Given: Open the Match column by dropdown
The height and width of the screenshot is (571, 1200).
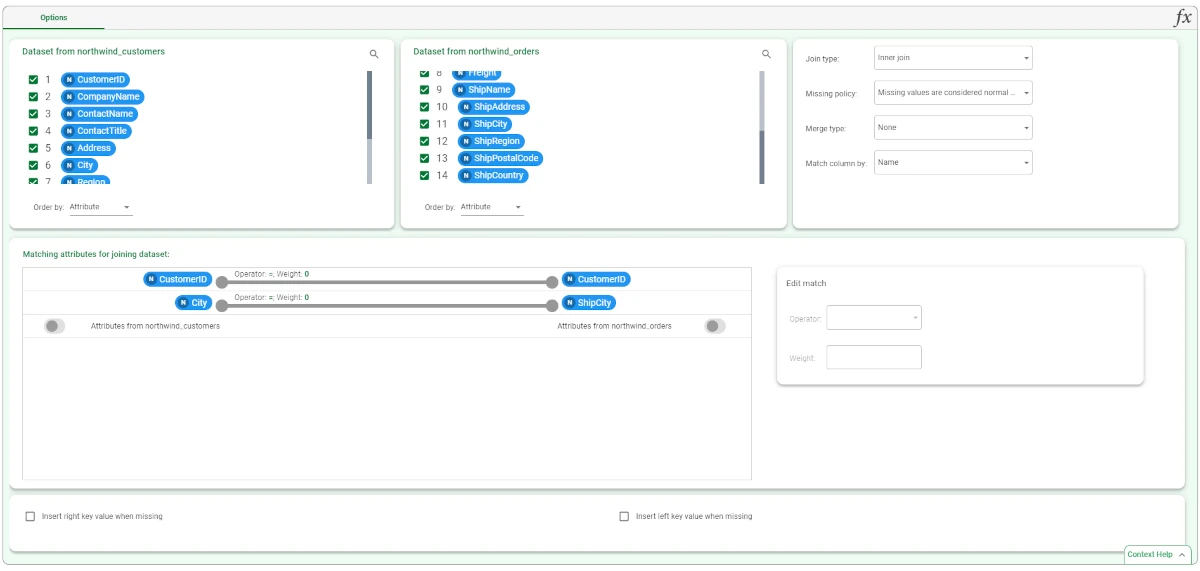Looking at the screenshot, I should point(953,162).
